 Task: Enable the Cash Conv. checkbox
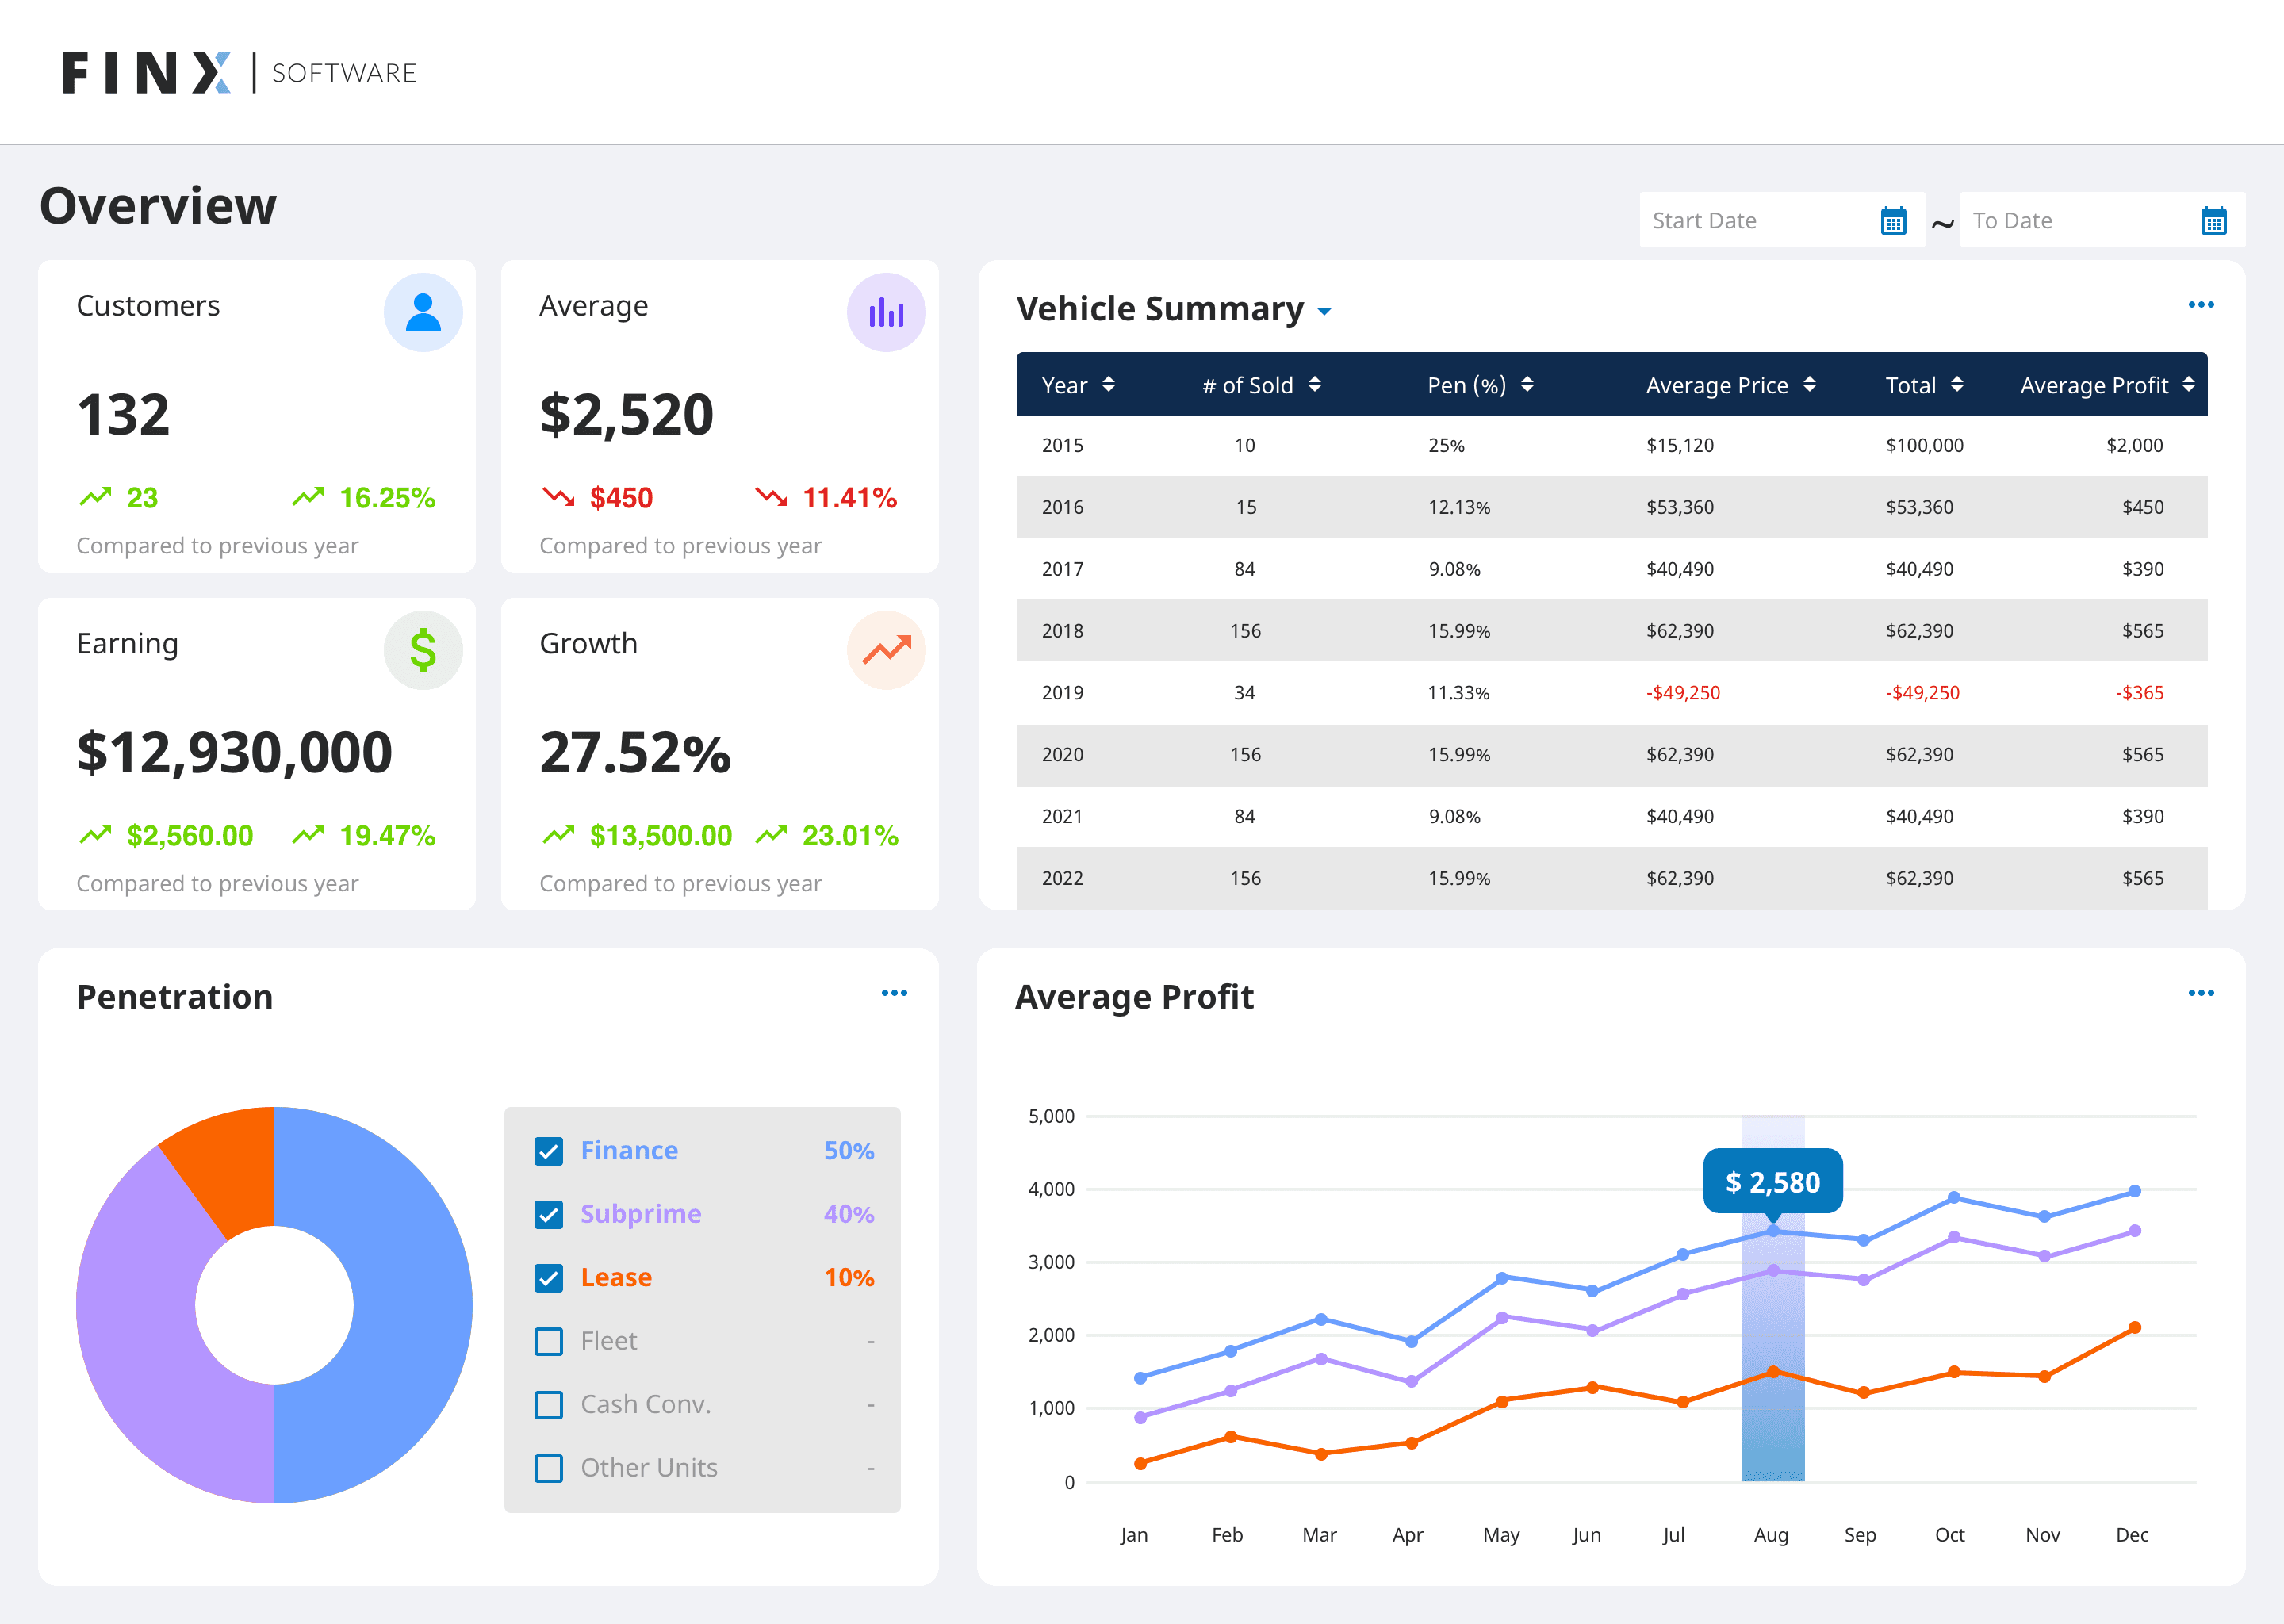(549, 1405)
